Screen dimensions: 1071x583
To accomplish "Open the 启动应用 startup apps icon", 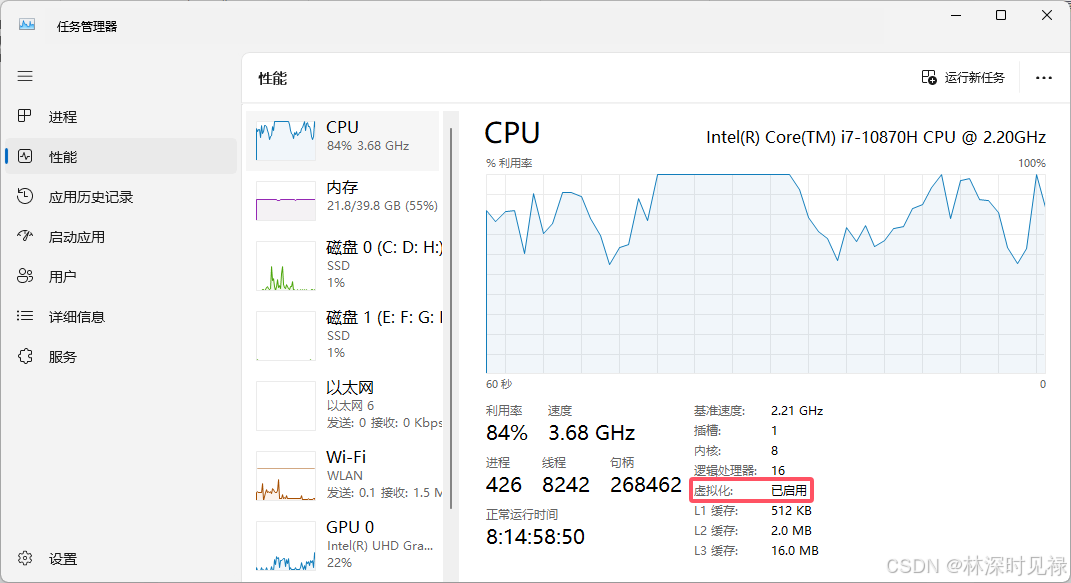I will tap(25, 236).
